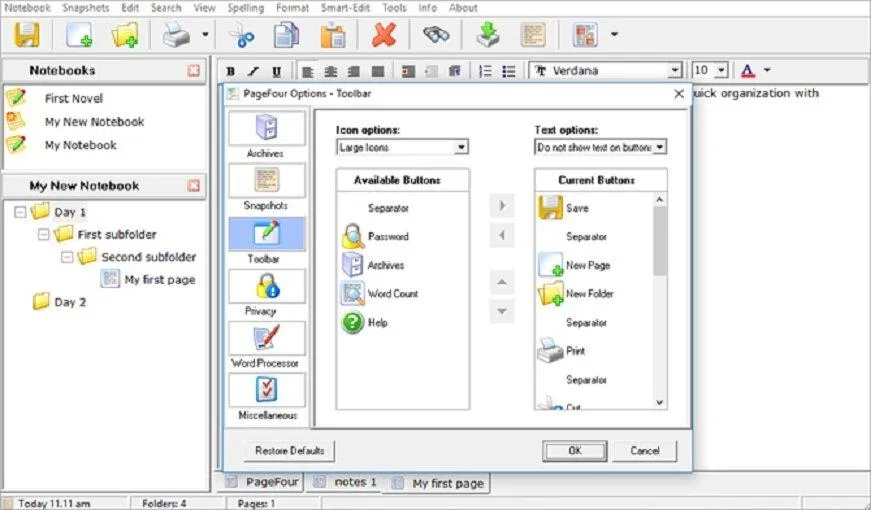The height and width of the screenshot is (510, 871).
Task: Select the Archives options category
Action: pyautogui.click(x=266, y=134)
